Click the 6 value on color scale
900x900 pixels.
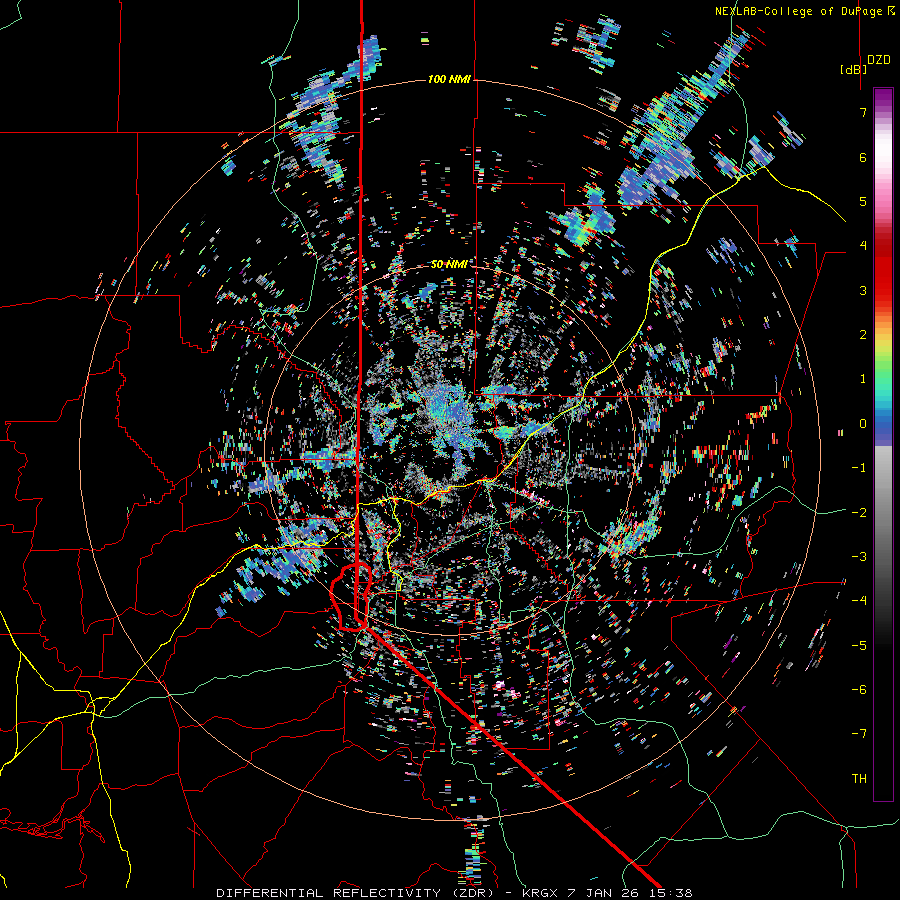(x=863, y=157)
